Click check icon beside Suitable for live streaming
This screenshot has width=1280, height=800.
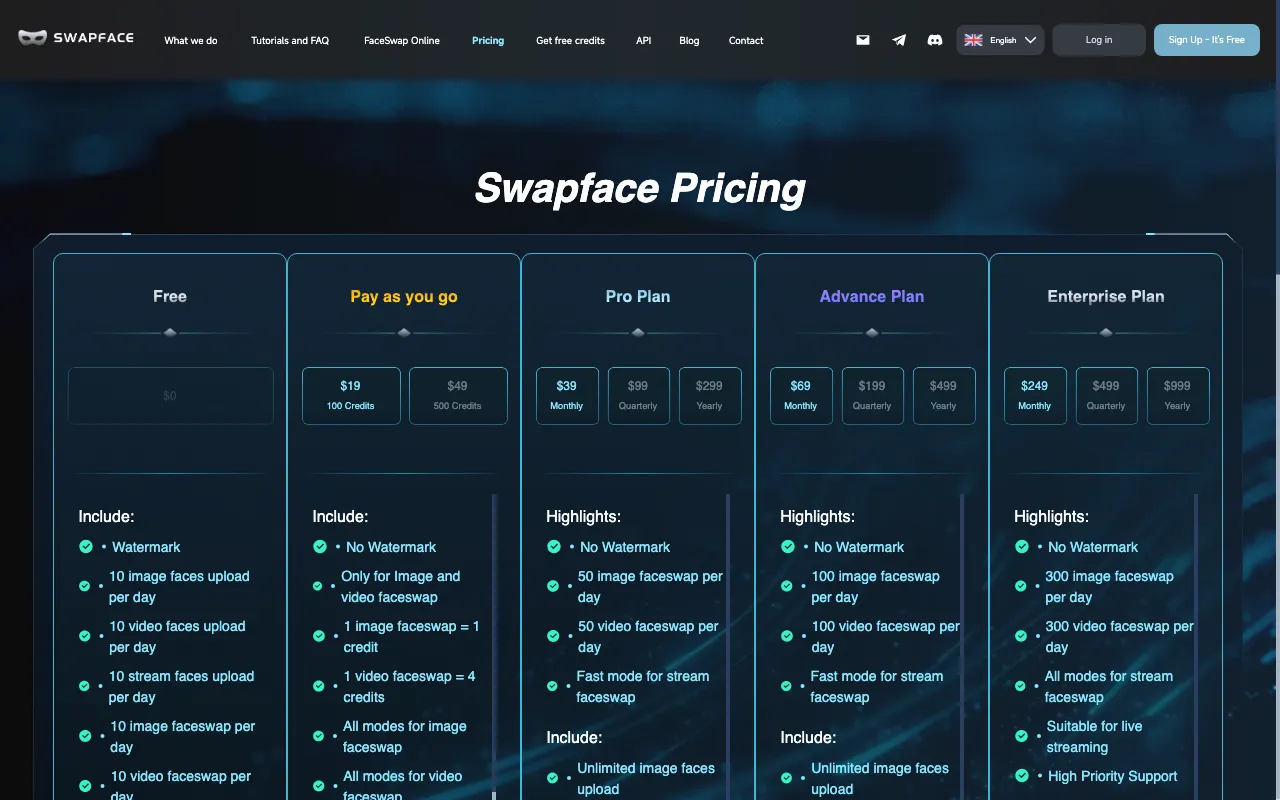1021,736
